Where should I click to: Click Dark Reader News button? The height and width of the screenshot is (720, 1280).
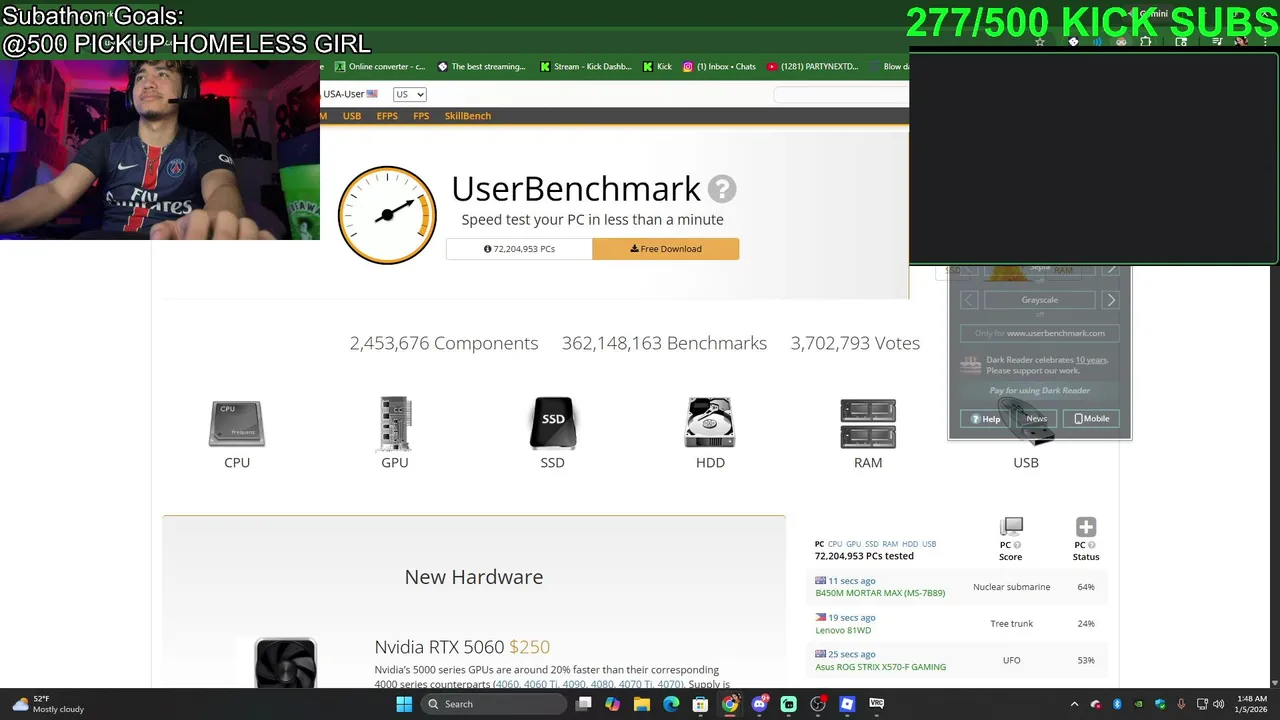tap(1037, 419)
